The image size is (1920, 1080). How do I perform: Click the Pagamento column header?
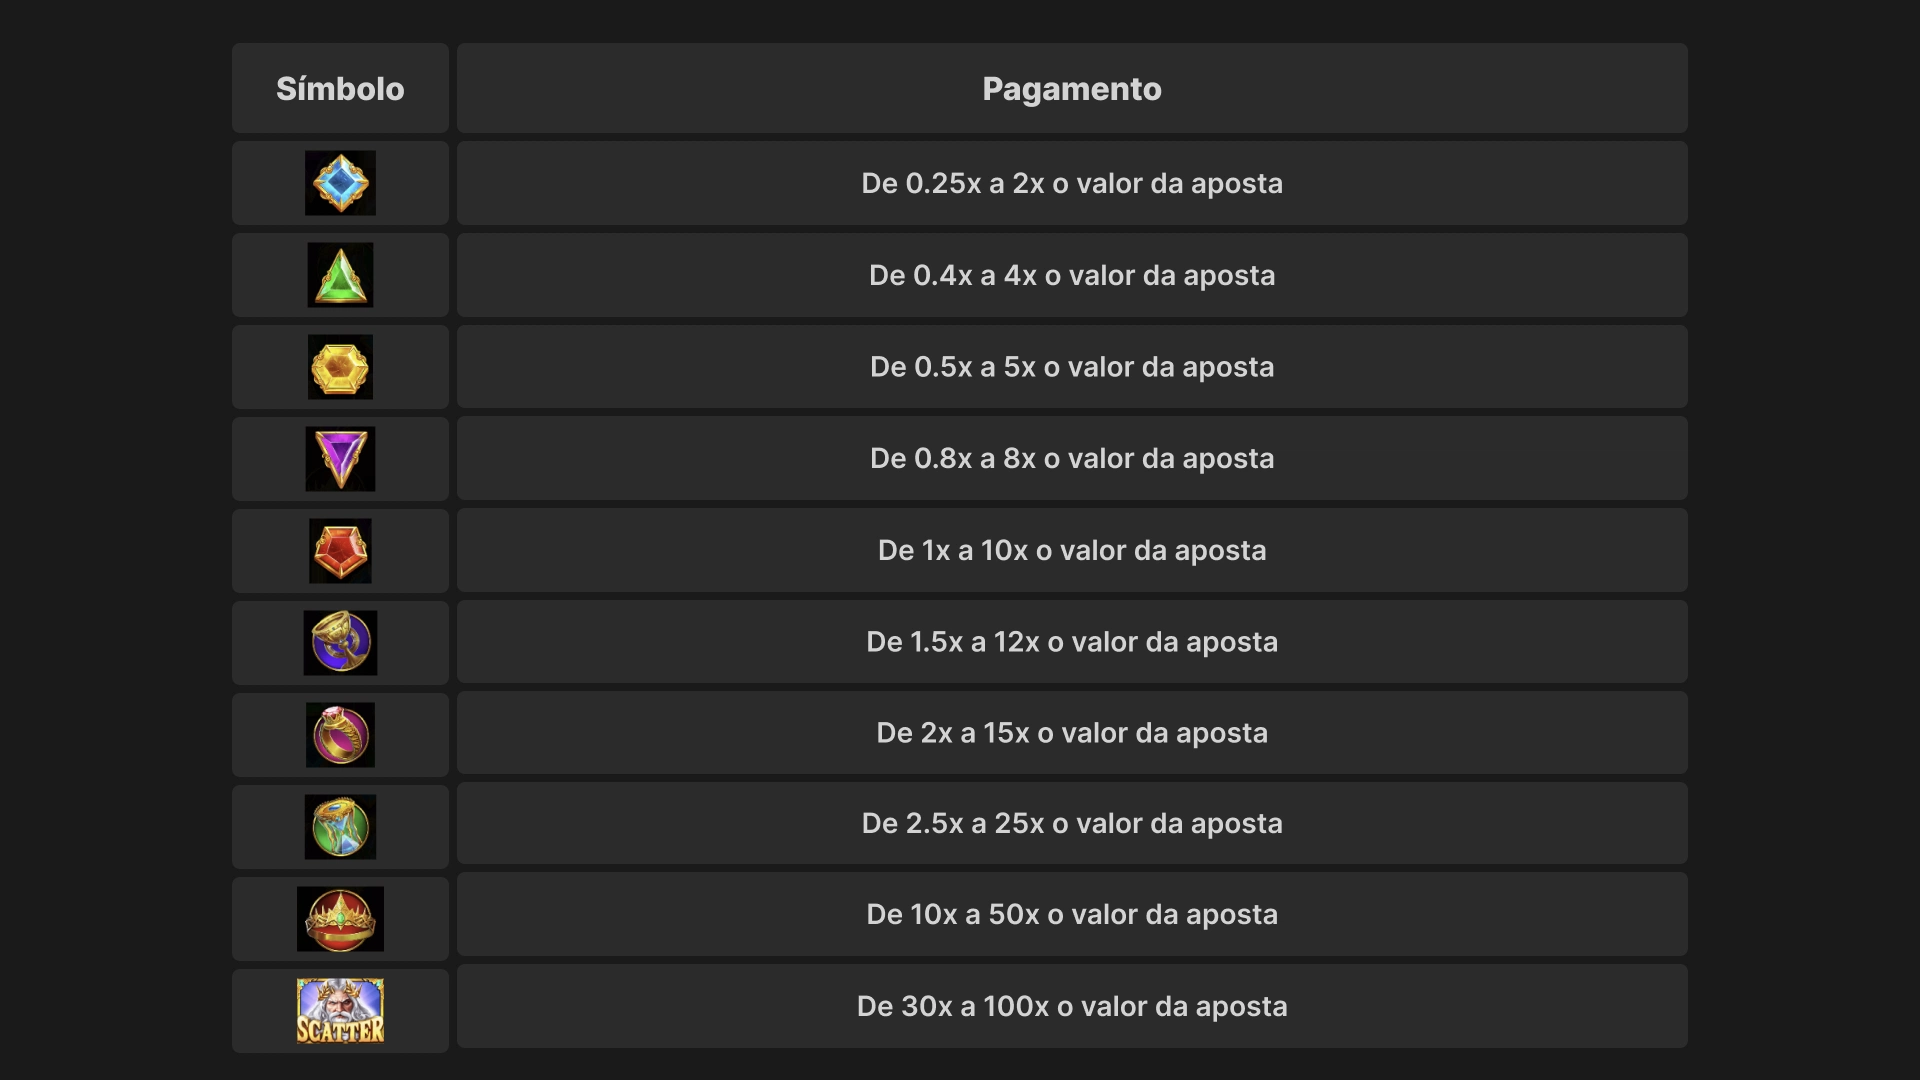(1072, 89)
